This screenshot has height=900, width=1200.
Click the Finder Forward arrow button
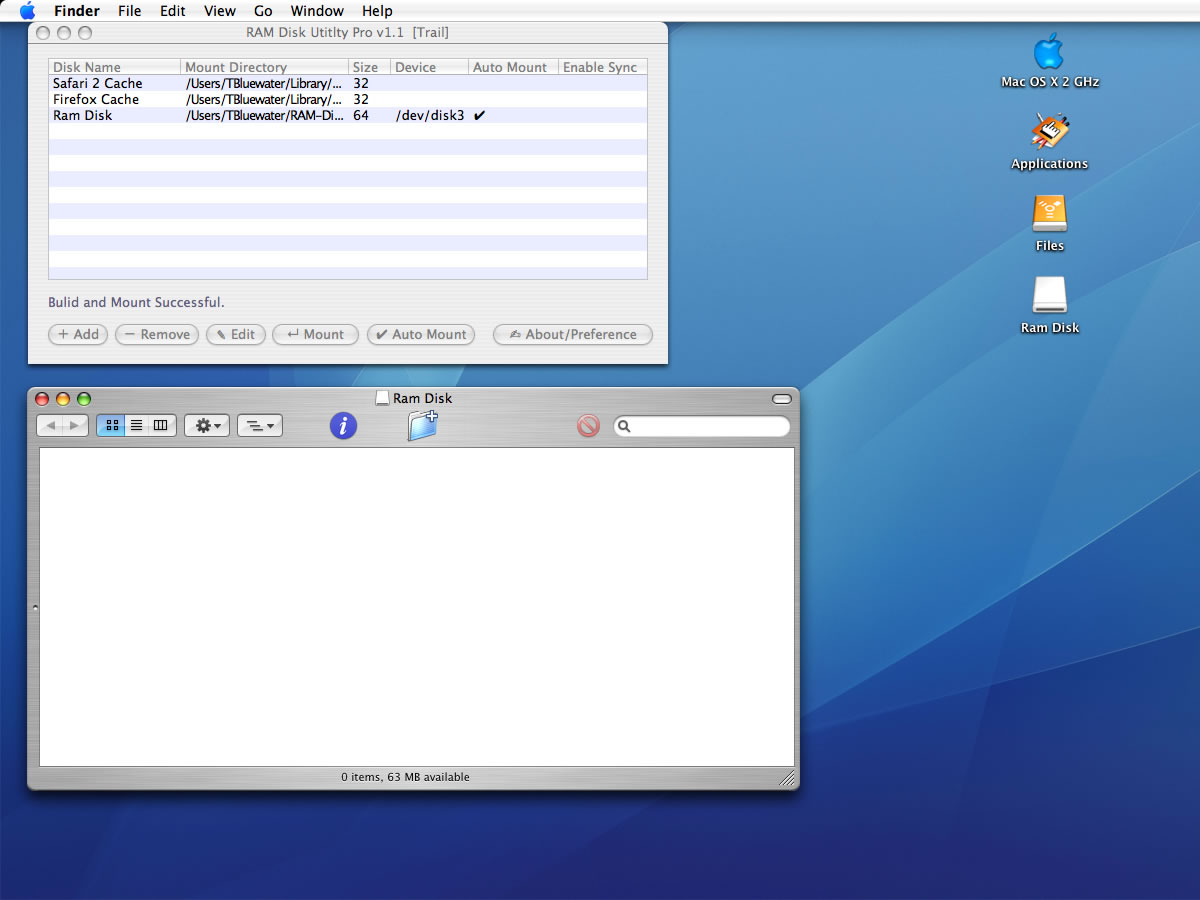click(x=75, y=426)
